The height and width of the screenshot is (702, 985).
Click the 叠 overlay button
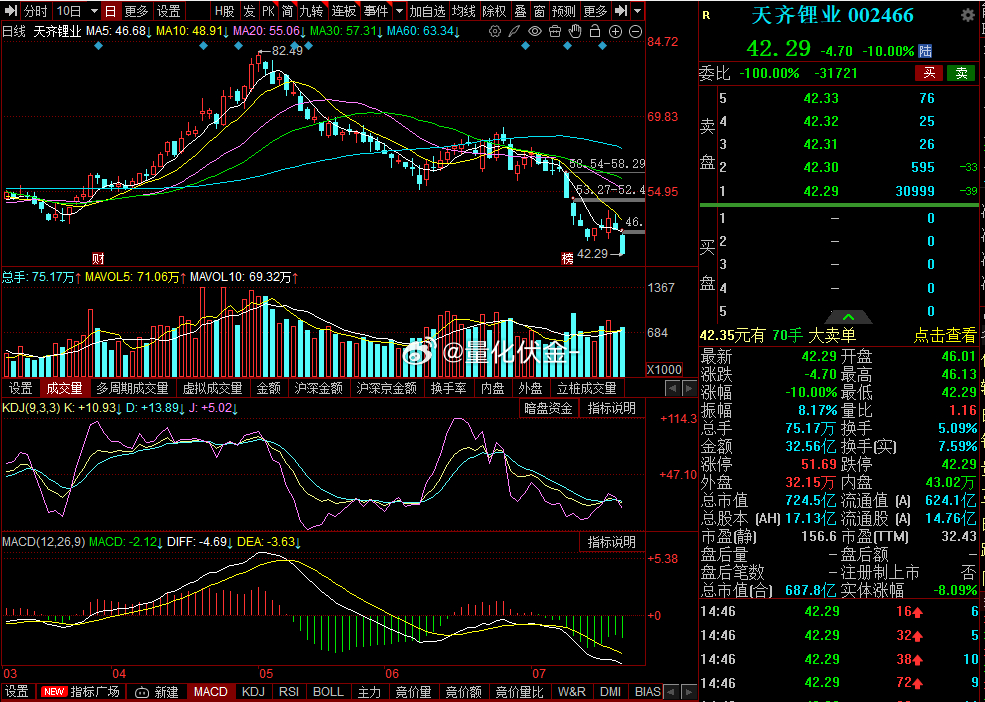(x=520, y=11)
